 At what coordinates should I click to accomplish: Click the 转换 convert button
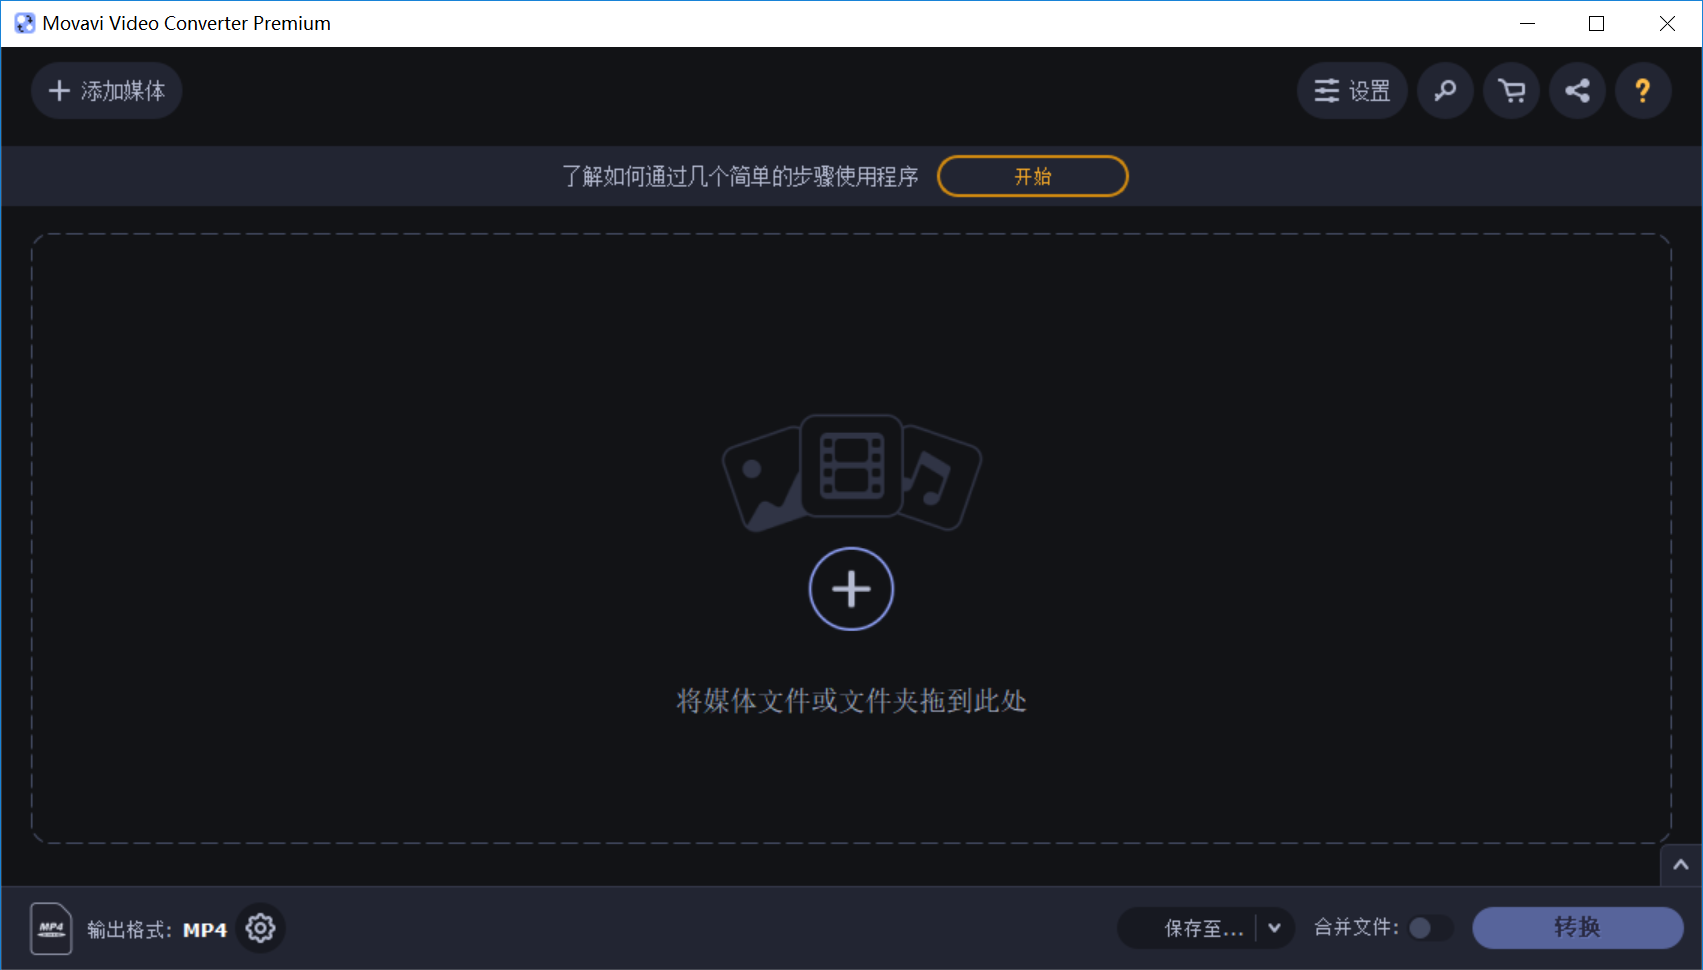(1577, 928)
